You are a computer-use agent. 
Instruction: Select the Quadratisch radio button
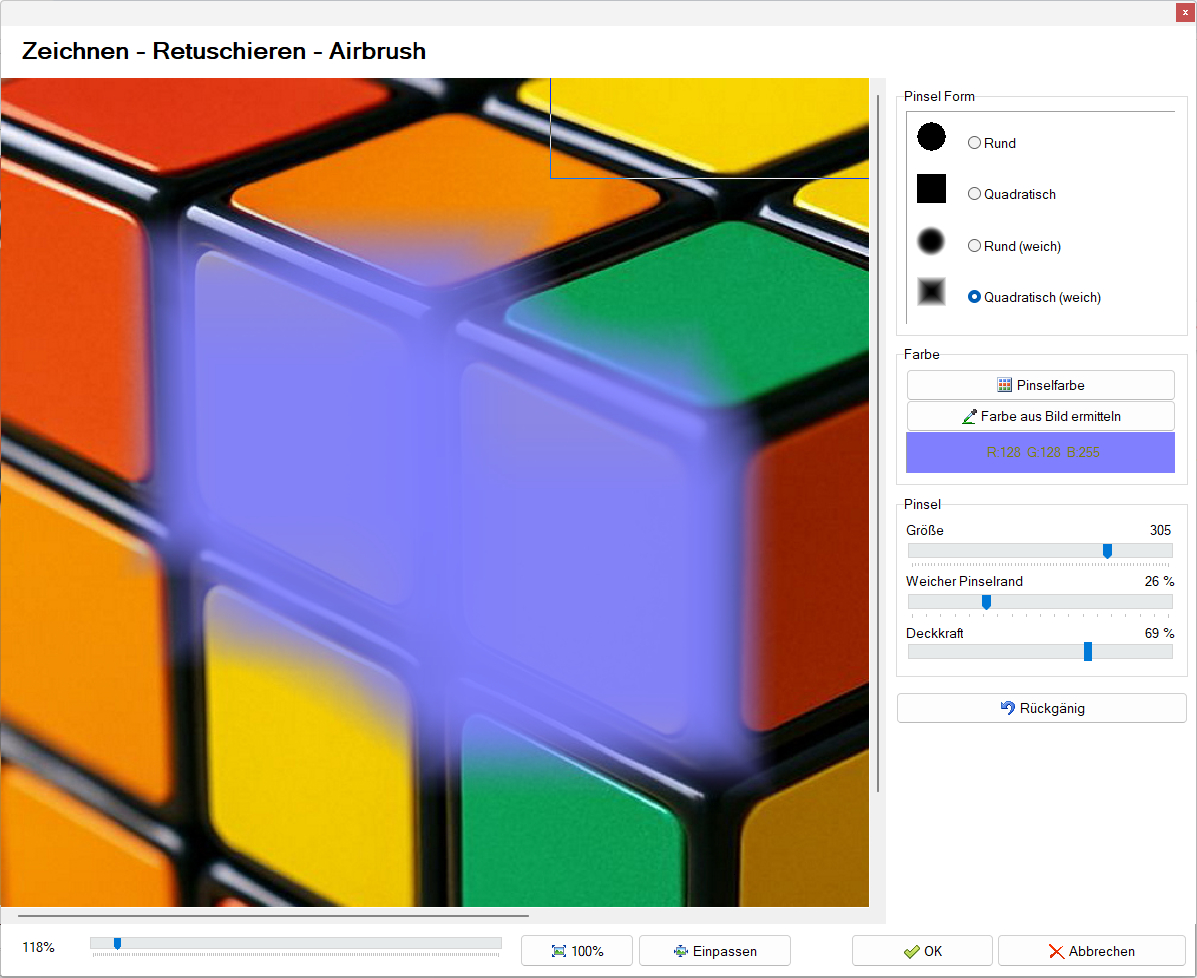pyautogui.click(x=974, y=194)
